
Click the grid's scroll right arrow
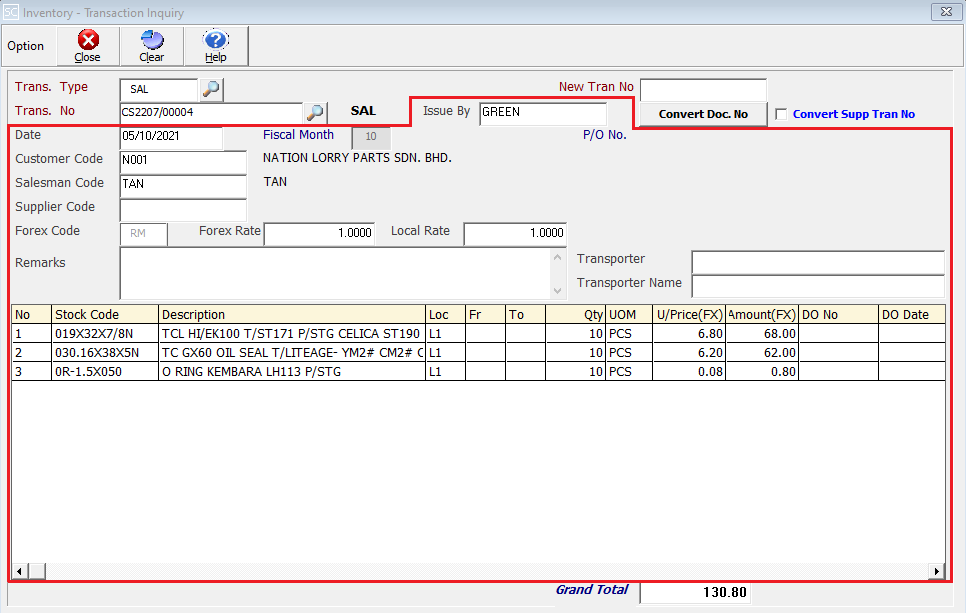(936, 571)
